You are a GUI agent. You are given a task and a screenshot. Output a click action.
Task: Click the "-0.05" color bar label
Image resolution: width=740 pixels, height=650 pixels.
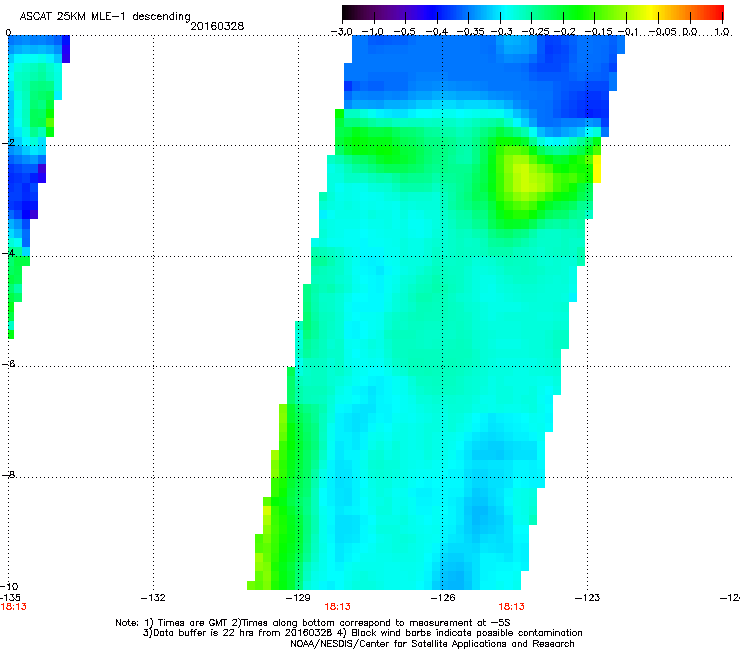663,32
